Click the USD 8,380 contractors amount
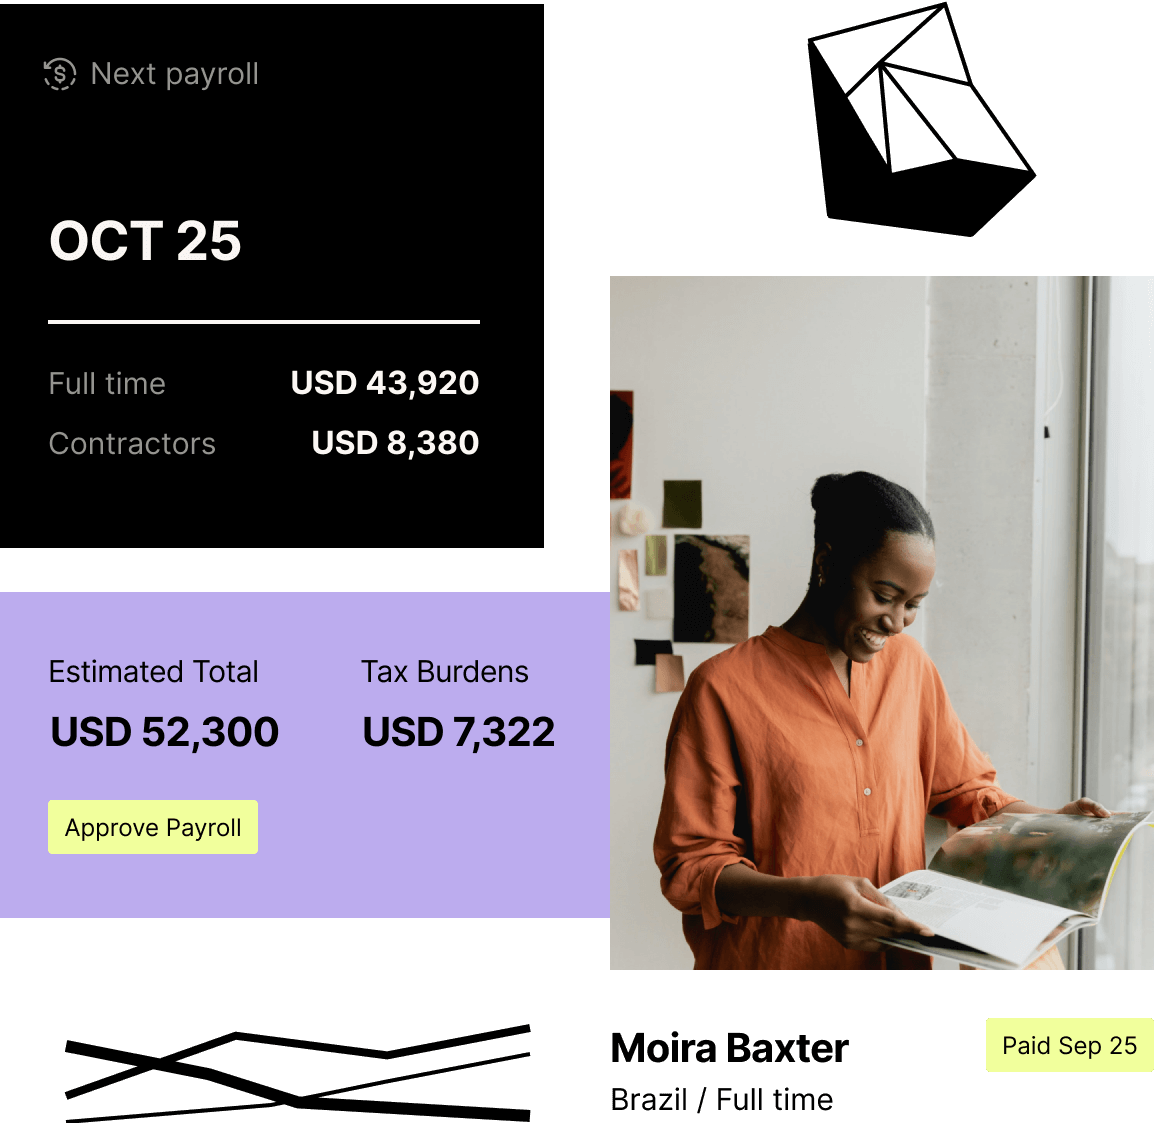This screenshot has width=1154, height=1123. click(x=395, y=443)
